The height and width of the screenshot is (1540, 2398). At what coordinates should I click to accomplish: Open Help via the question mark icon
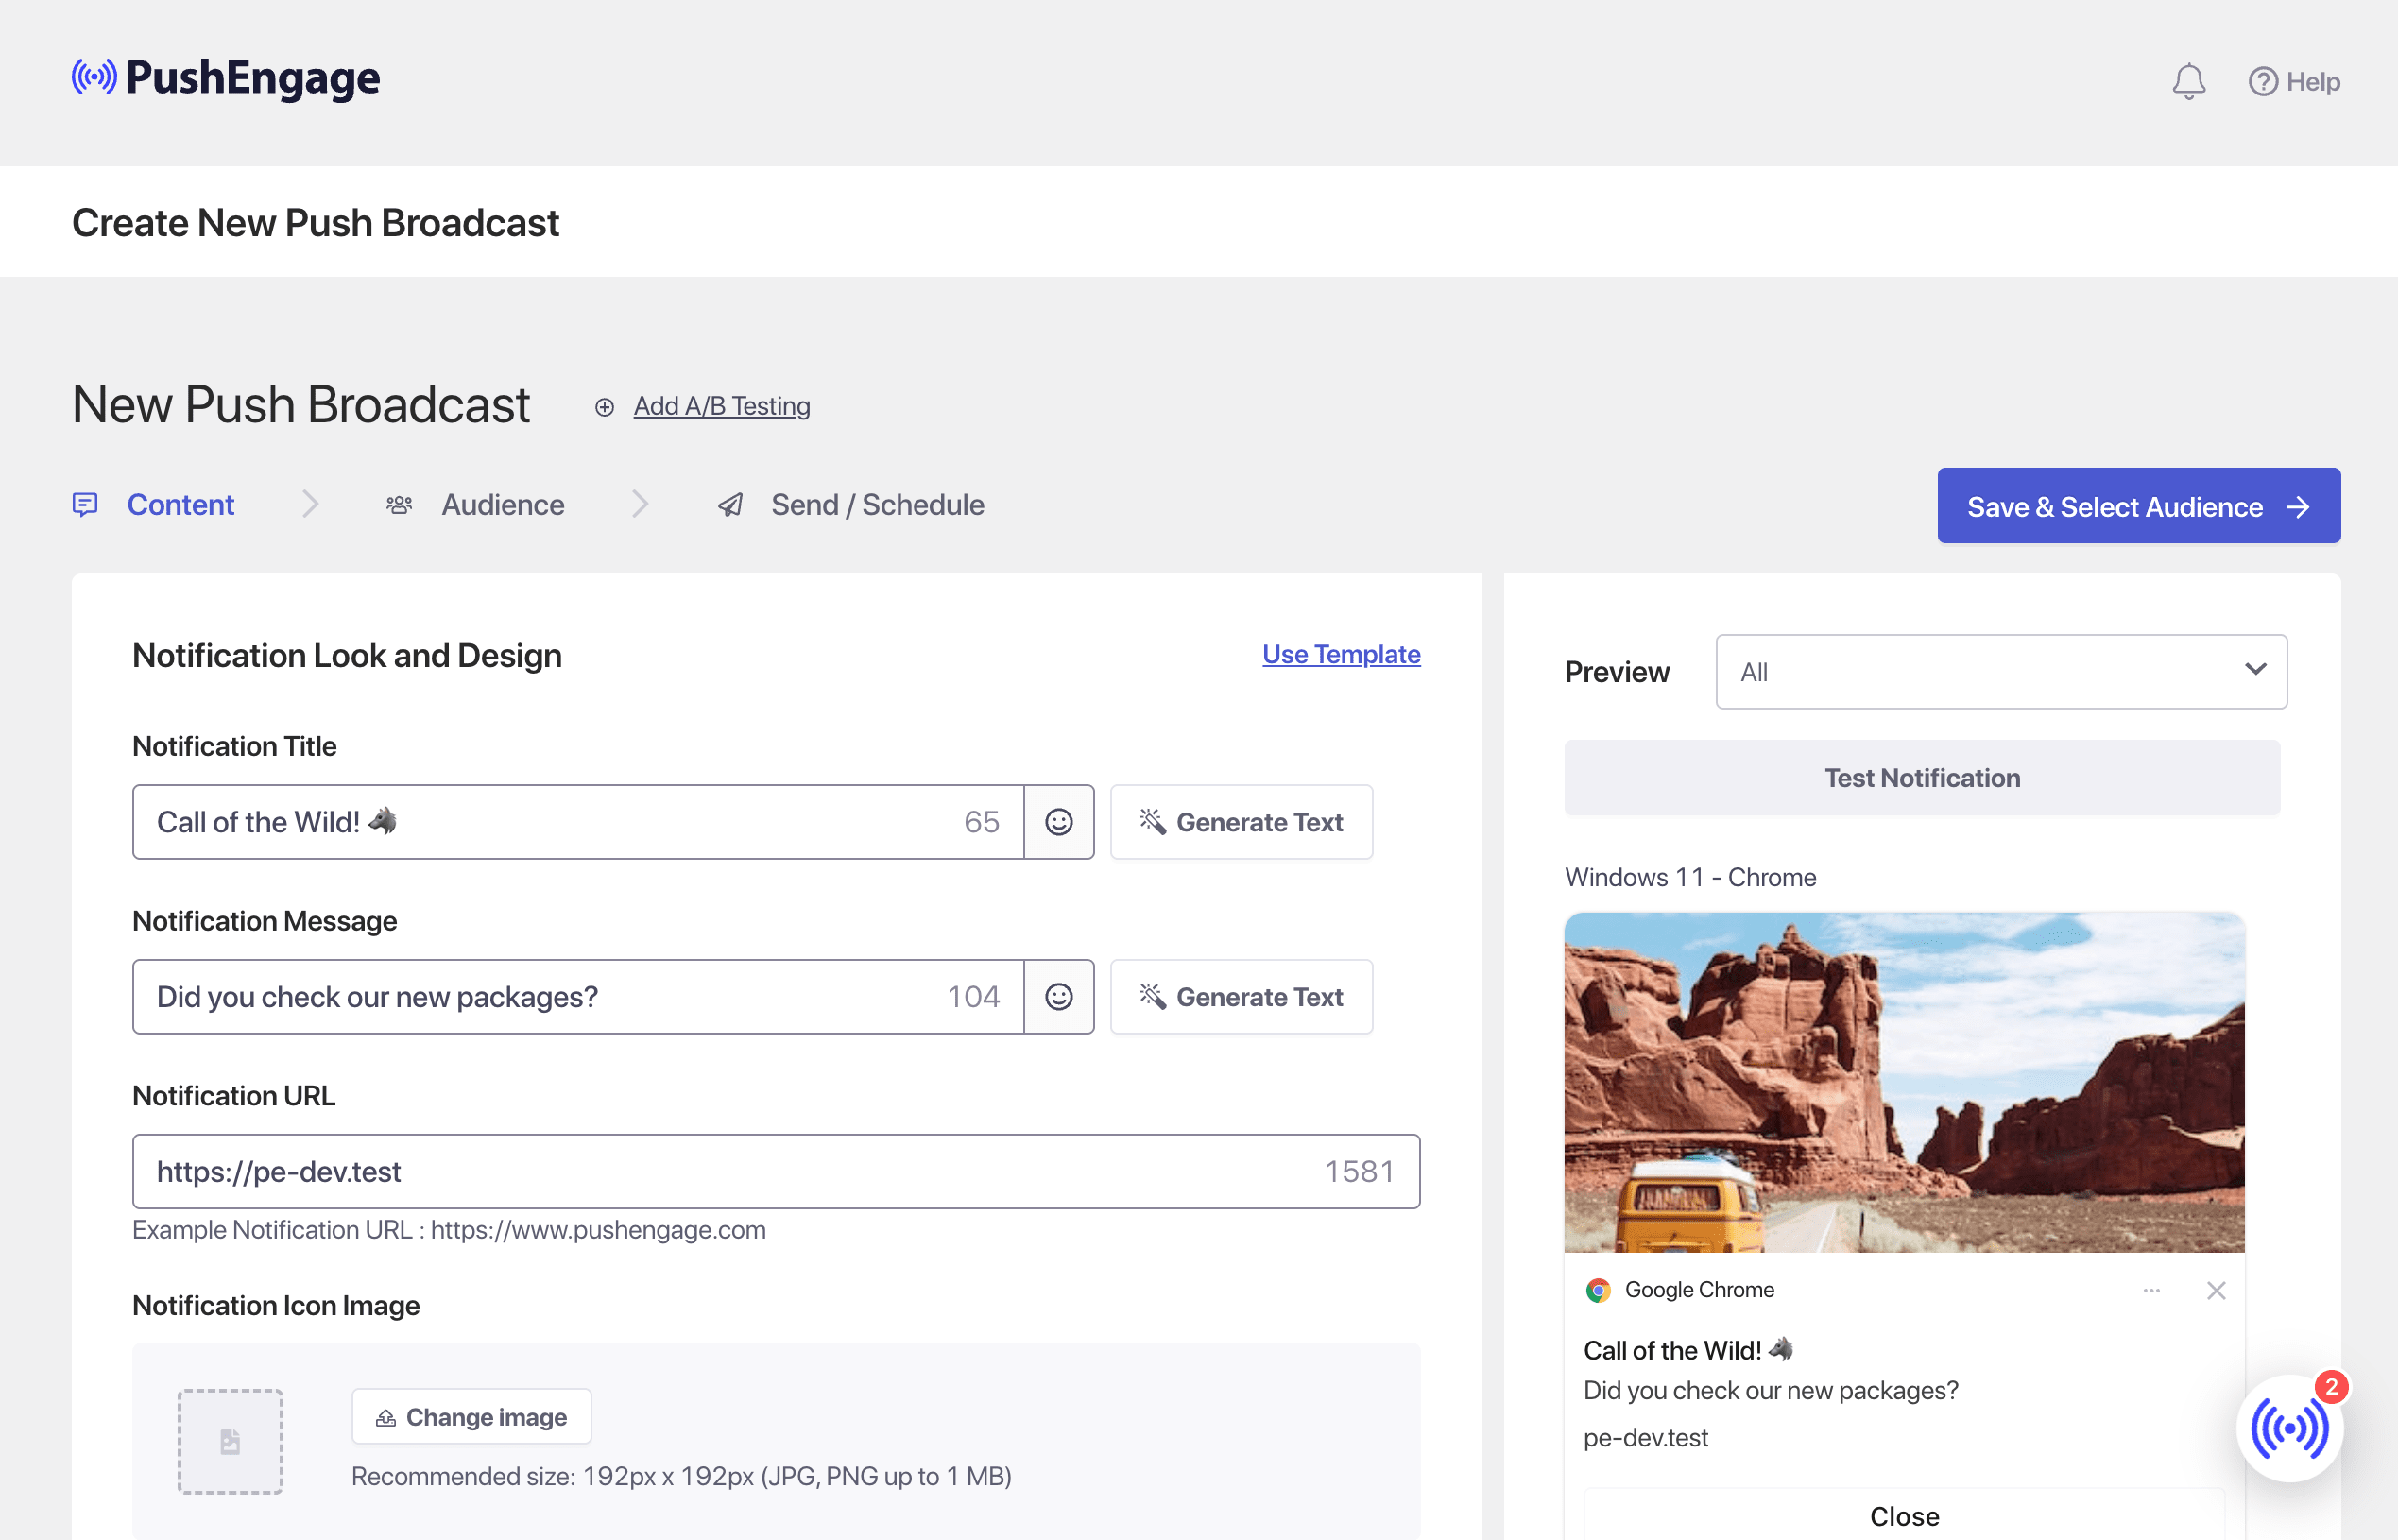coord(2262,81)
